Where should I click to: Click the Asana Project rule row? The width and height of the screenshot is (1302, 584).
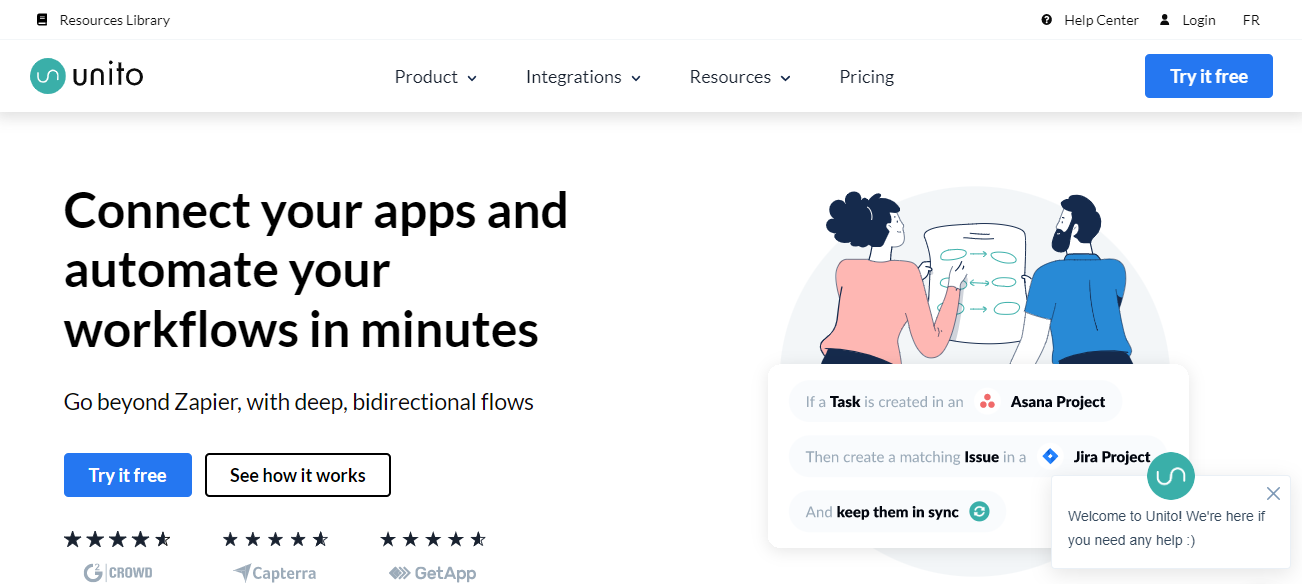pos(955,402)
